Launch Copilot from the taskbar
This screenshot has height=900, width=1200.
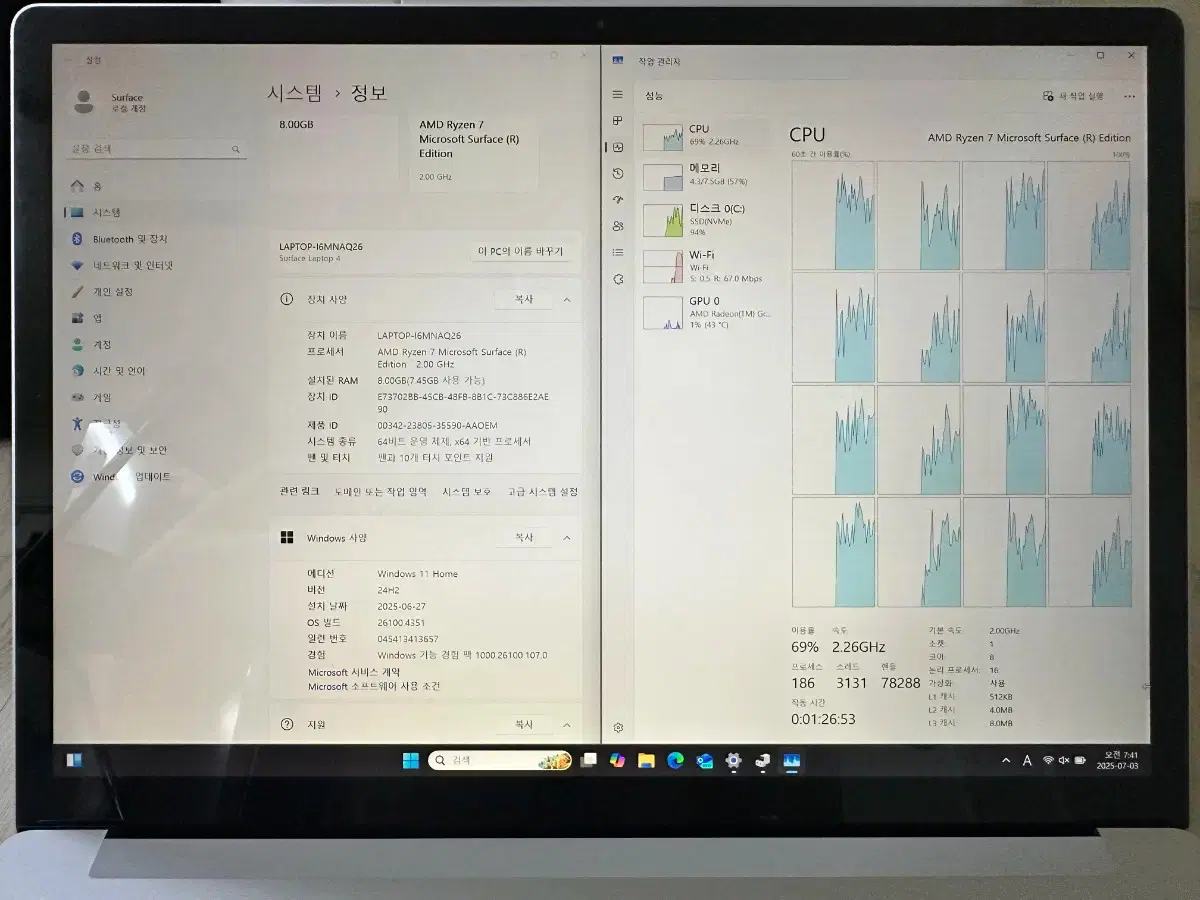click(617, 761)
